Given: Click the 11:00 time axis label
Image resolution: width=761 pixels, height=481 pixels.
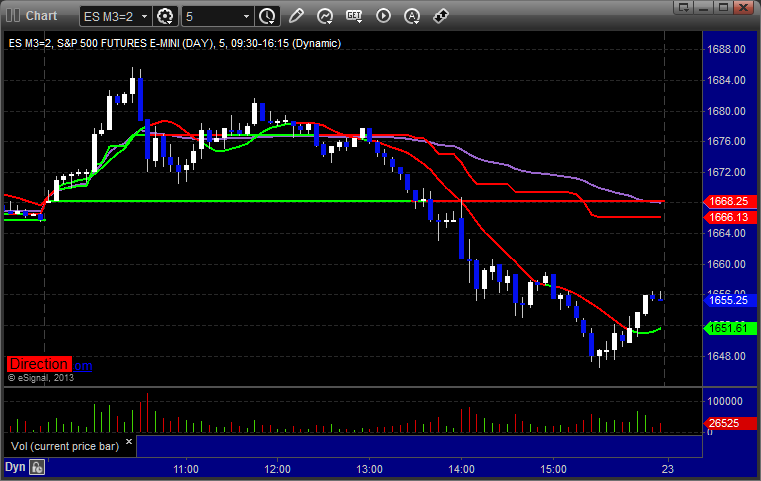Looking at the screenshot, I should tap(186, 469).
